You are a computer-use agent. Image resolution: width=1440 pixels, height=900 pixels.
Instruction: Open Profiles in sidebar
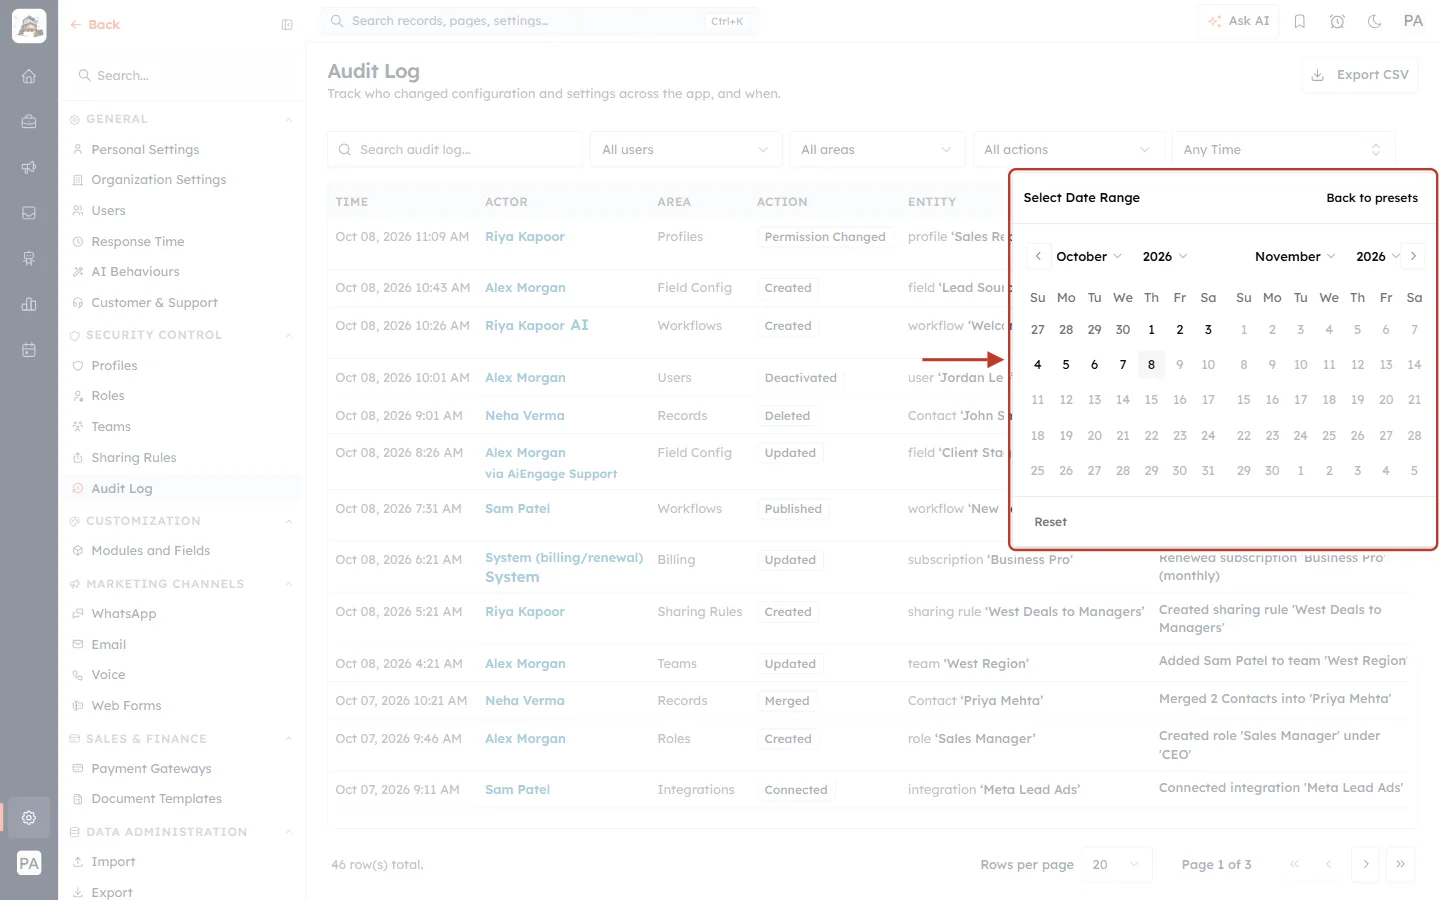tap(114, 366)
